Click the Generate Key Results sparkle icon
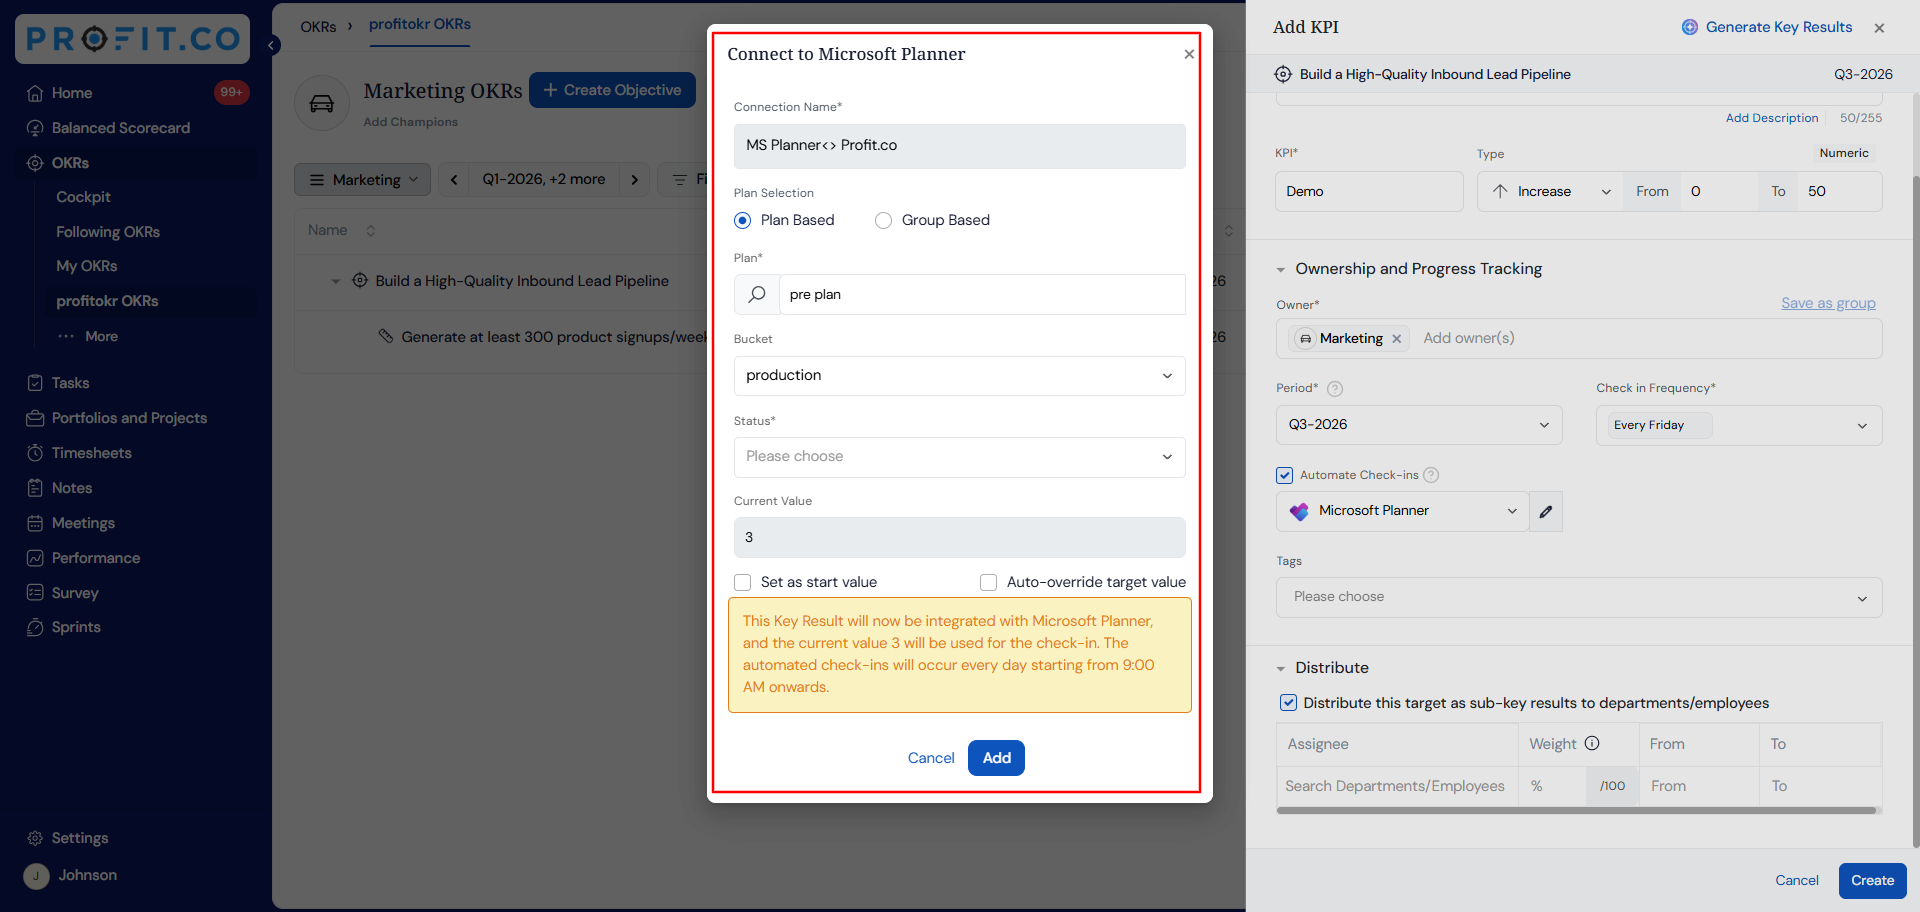Screen dimensions: 1920x912 coord(1690,27)
